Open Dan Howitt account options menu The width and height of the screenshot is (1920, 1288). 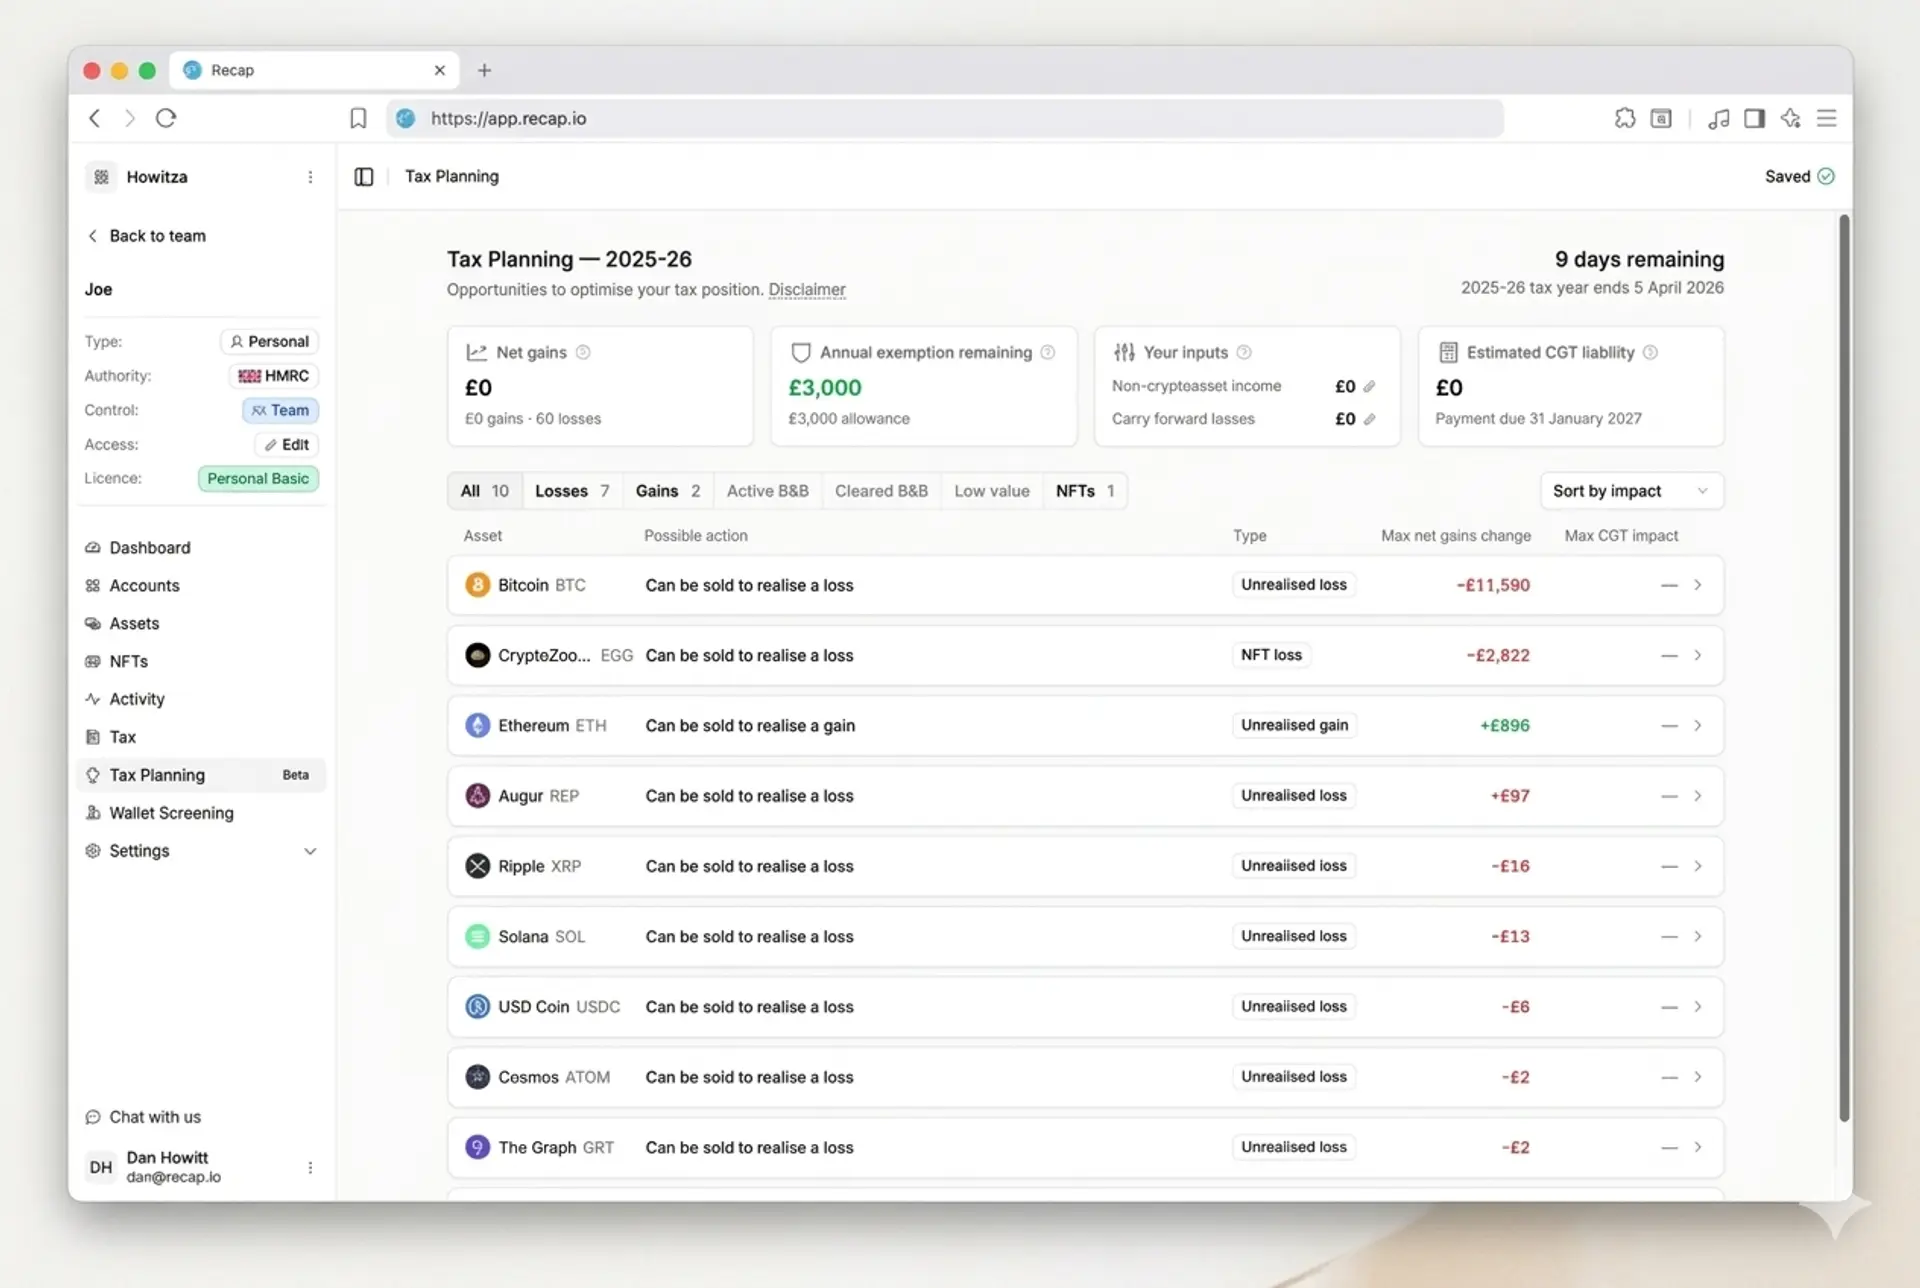[x=310, y=1167]
